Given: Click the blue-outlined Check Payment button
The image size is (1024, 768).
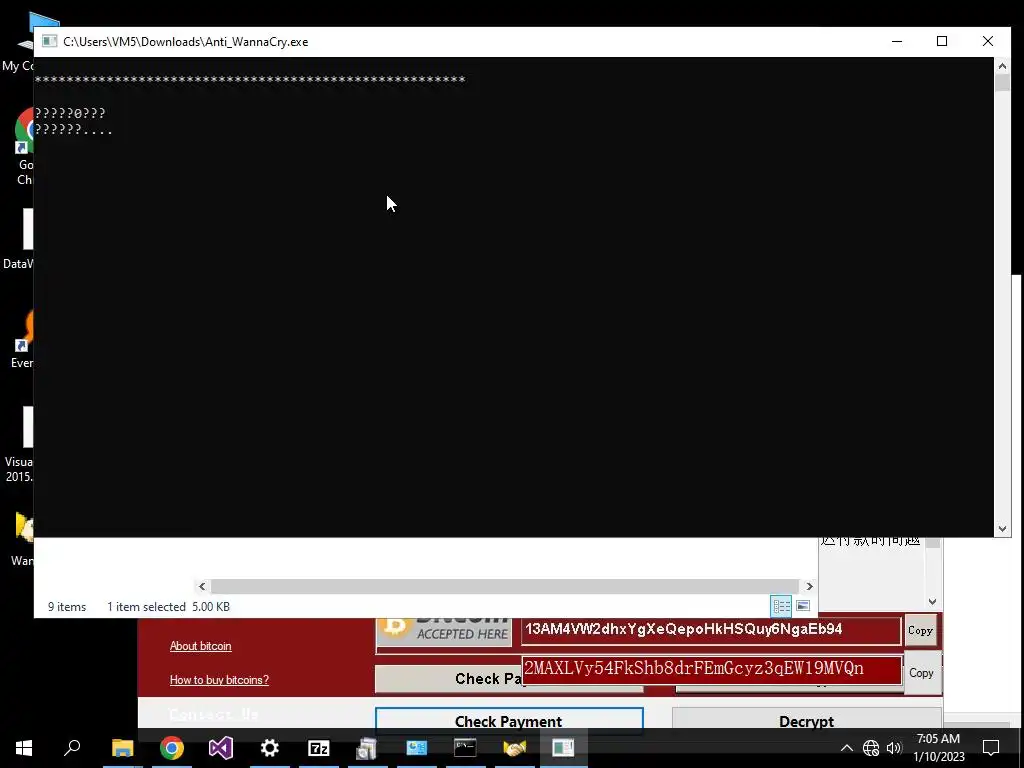Looking at the screenshot, I should (509, 720).
